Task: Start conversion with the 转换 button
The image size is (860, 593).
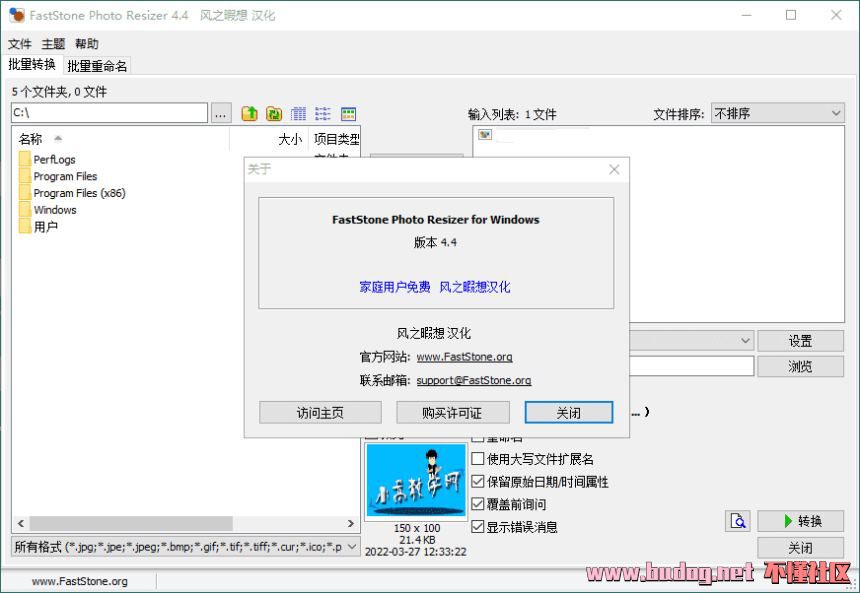Action: 800,521
